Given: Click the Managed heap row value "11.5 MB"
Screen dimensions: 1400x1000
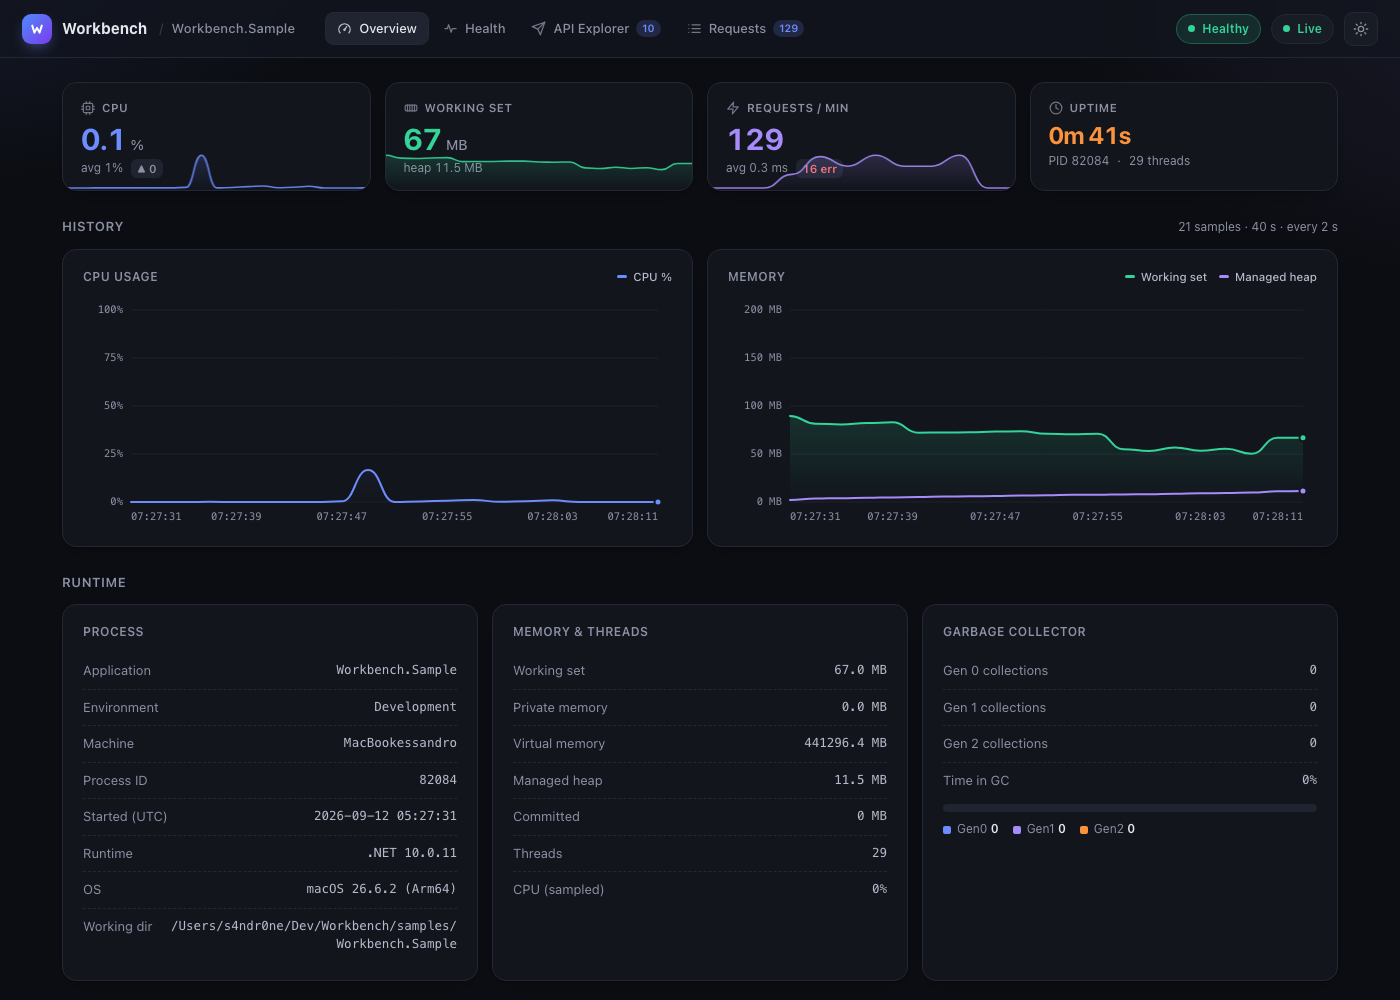Looking at the screenshot, I should pyautogui.click(x=860, y=780).
